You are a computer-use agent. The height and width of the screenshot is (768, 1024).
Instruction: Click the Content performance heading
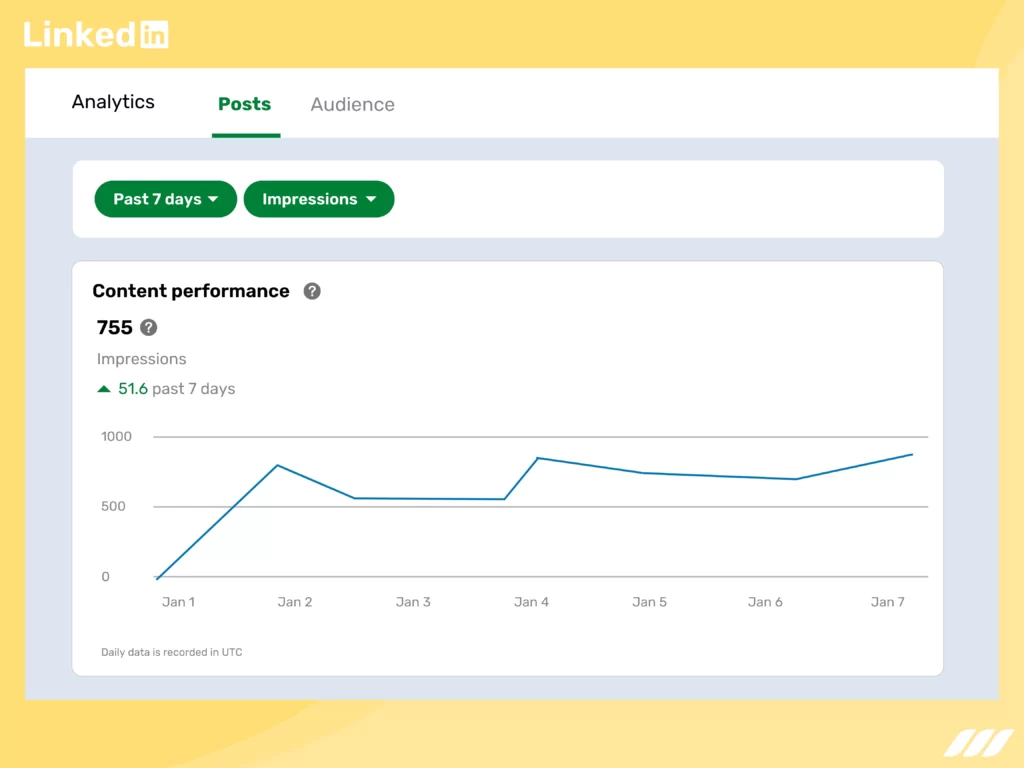click(191, 291)
